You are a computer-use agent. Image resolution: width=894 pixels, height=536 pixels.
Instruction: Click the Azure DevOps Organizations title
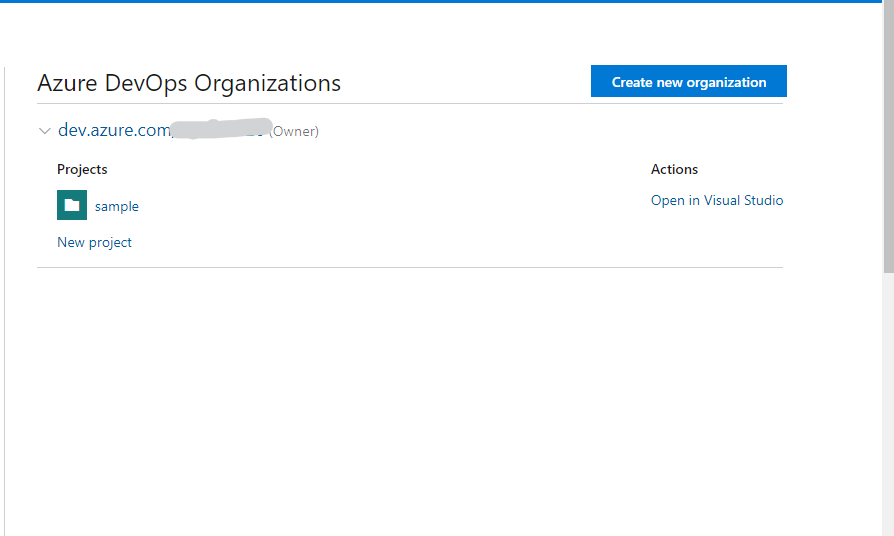[189, 83]
